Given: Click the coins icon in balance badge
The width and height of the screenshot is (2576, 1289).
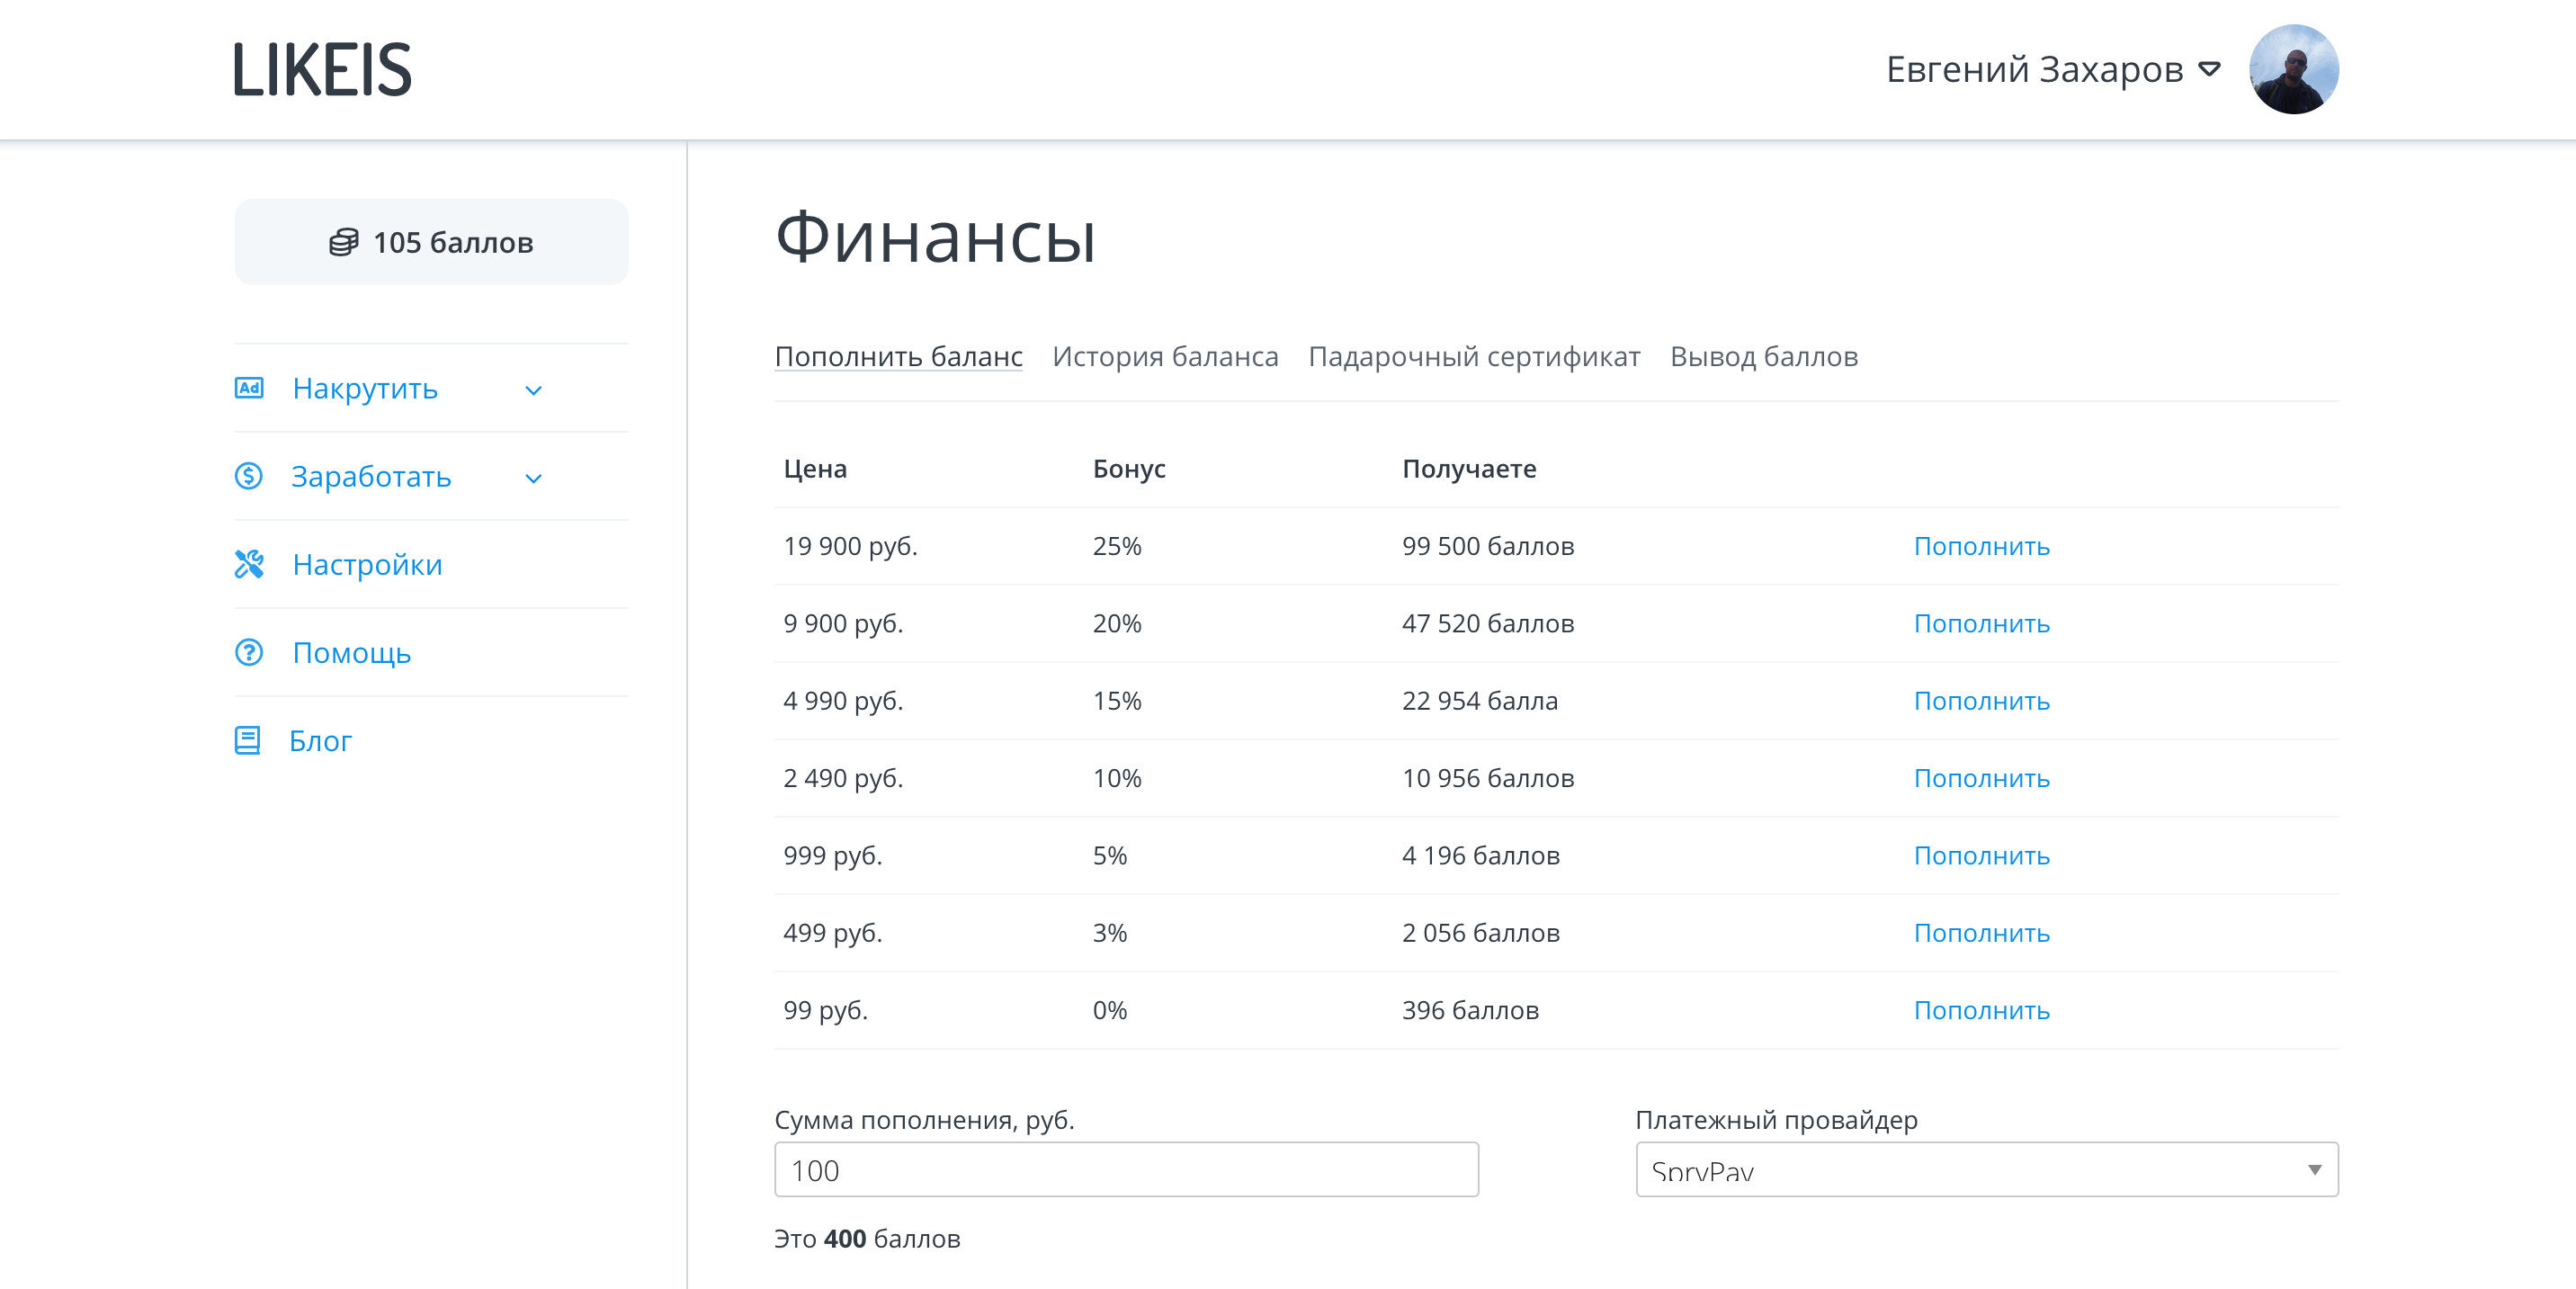Looking at the screenshot, I should pos(343,242).
